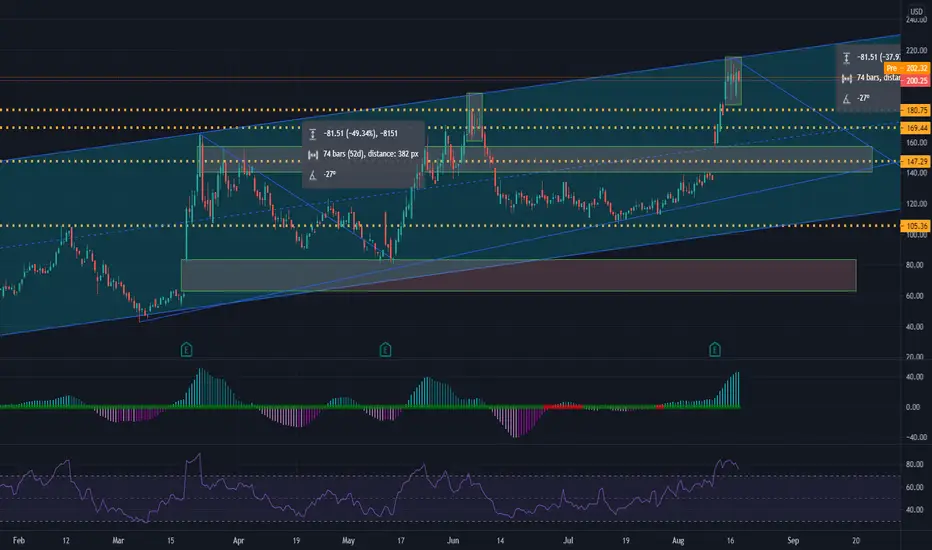Screen dimensions: 932x550
Task: Click the Jul label on the time axis
Action: tap(568, 540)
